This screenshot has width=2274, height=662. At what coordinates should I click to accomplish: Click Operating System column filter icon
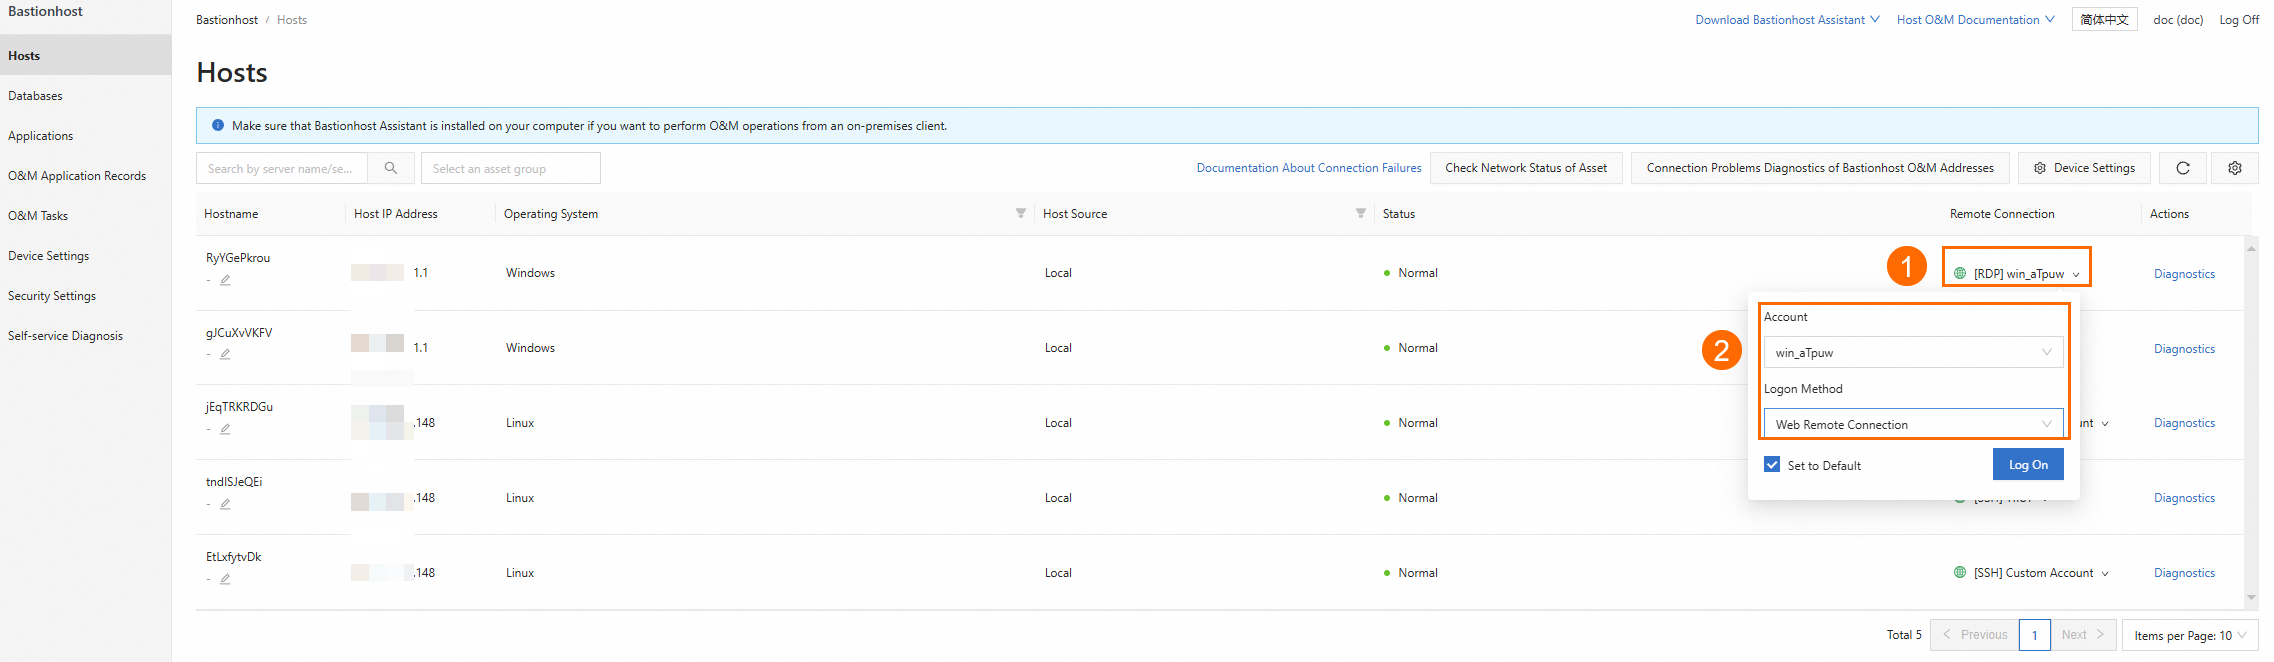1020,213
